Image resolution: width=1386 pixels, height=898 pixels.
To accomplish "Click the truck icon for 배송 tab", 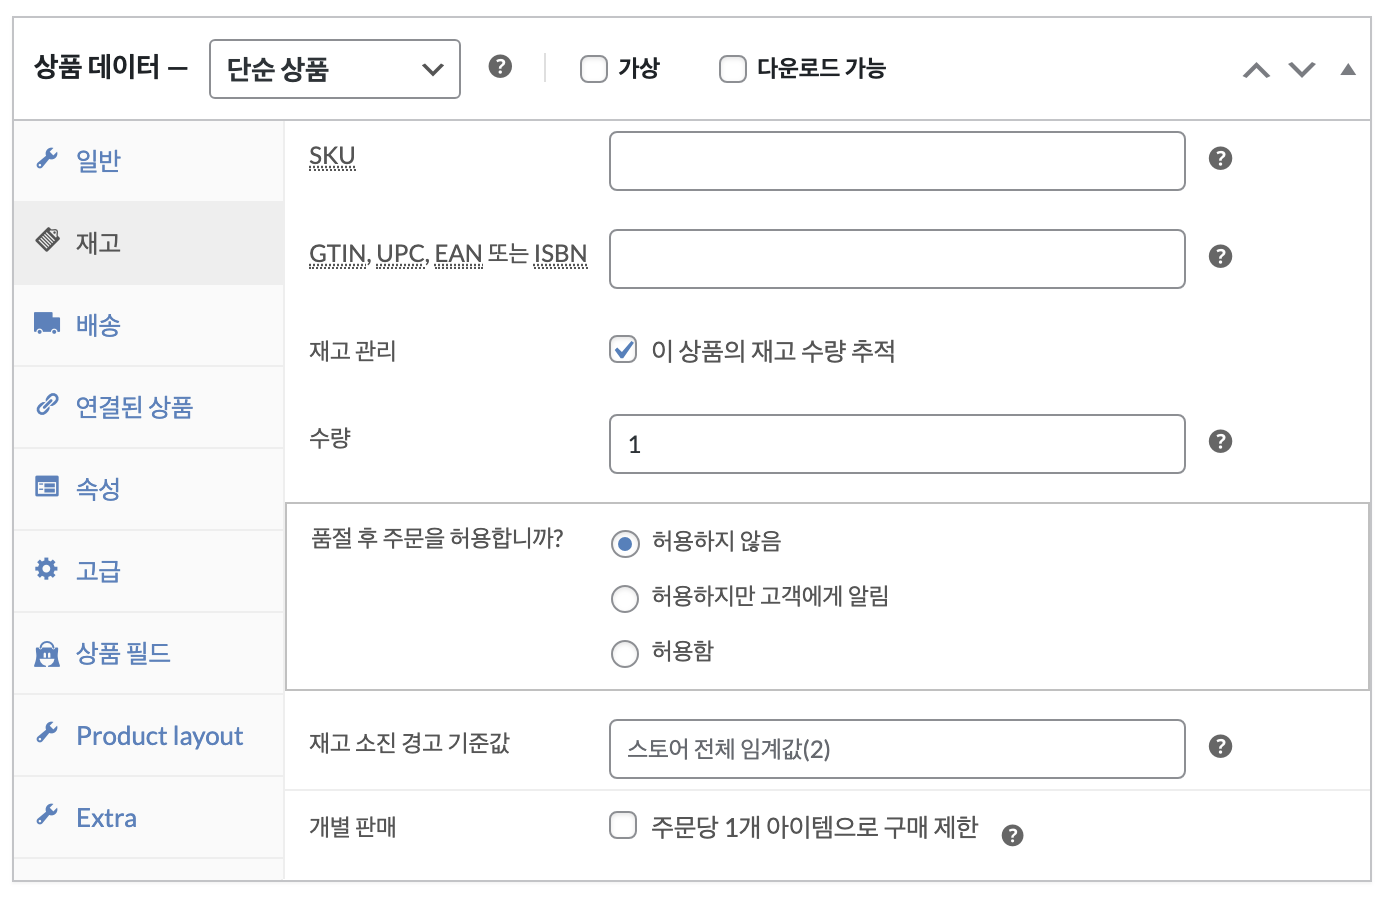I will pos(47,323).
